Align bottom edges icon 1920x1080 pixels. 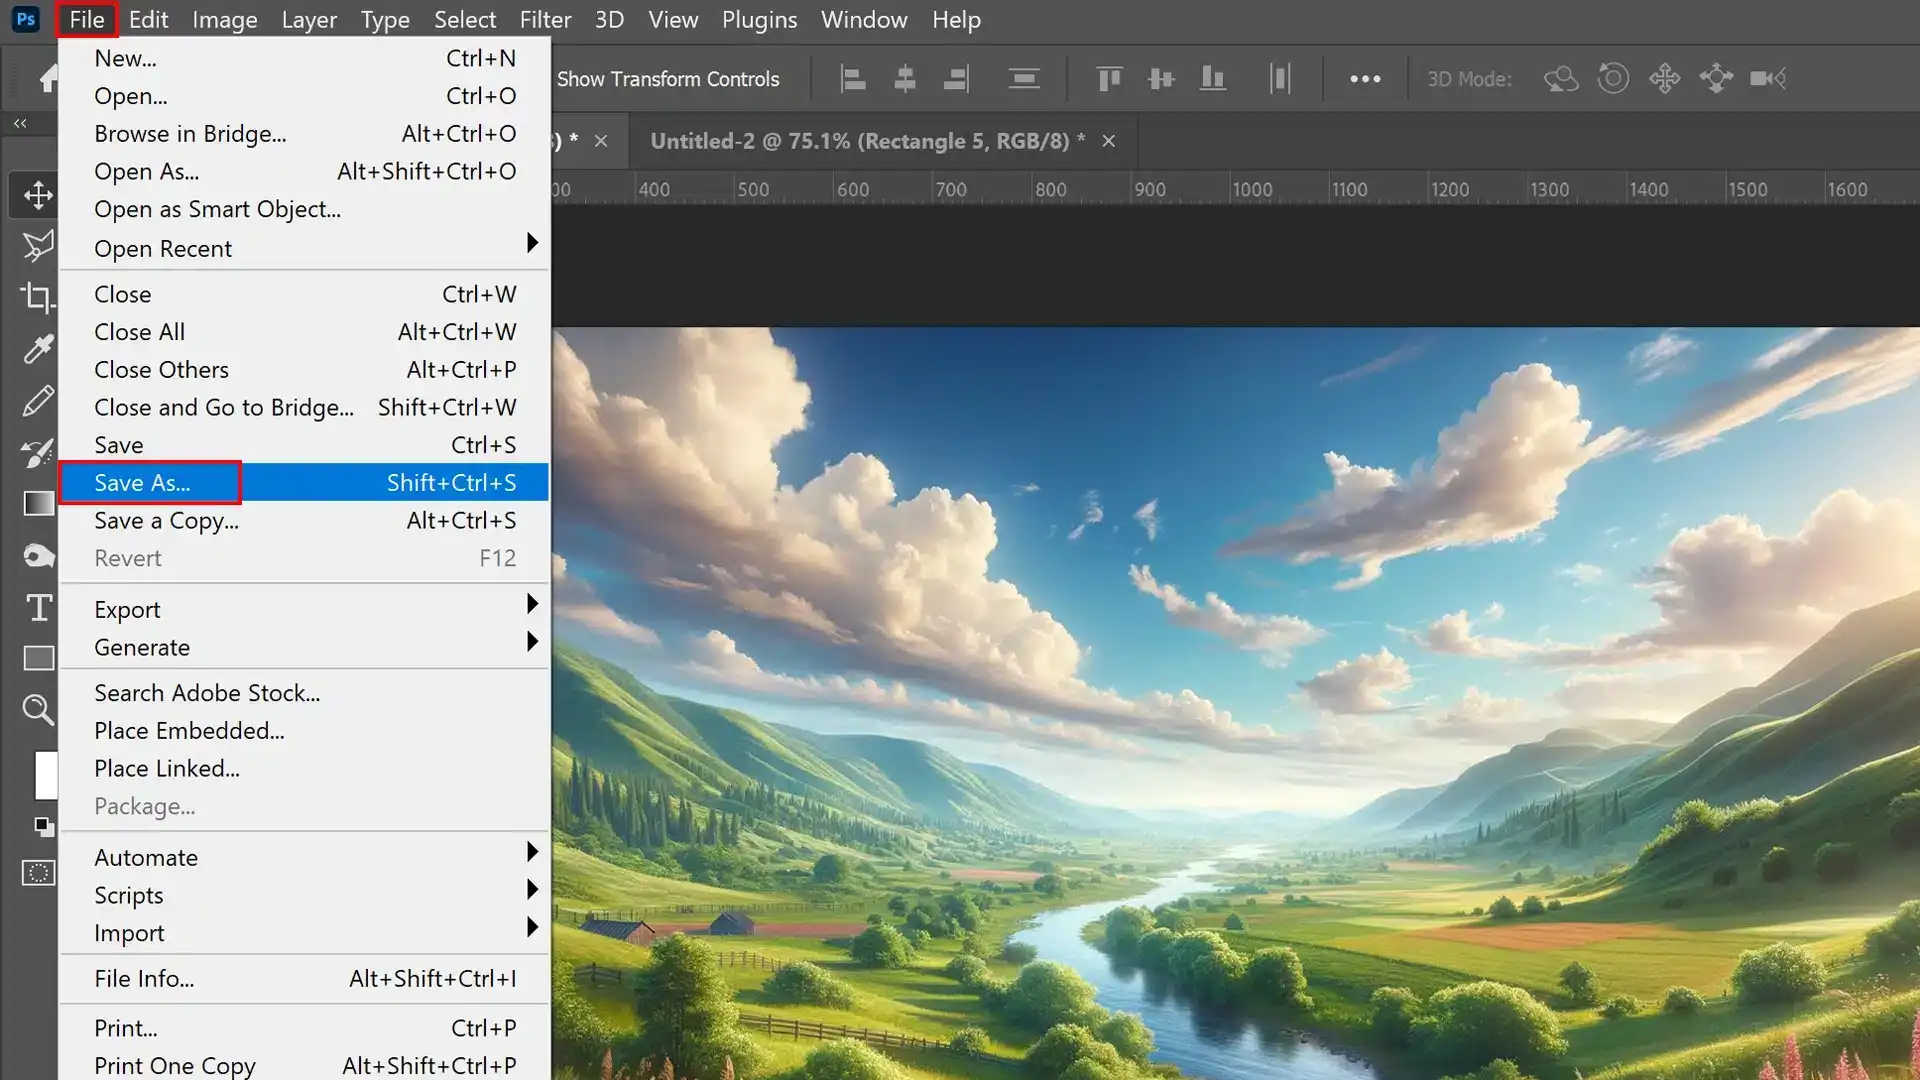pyautogui.click(x=1212, y=78)
